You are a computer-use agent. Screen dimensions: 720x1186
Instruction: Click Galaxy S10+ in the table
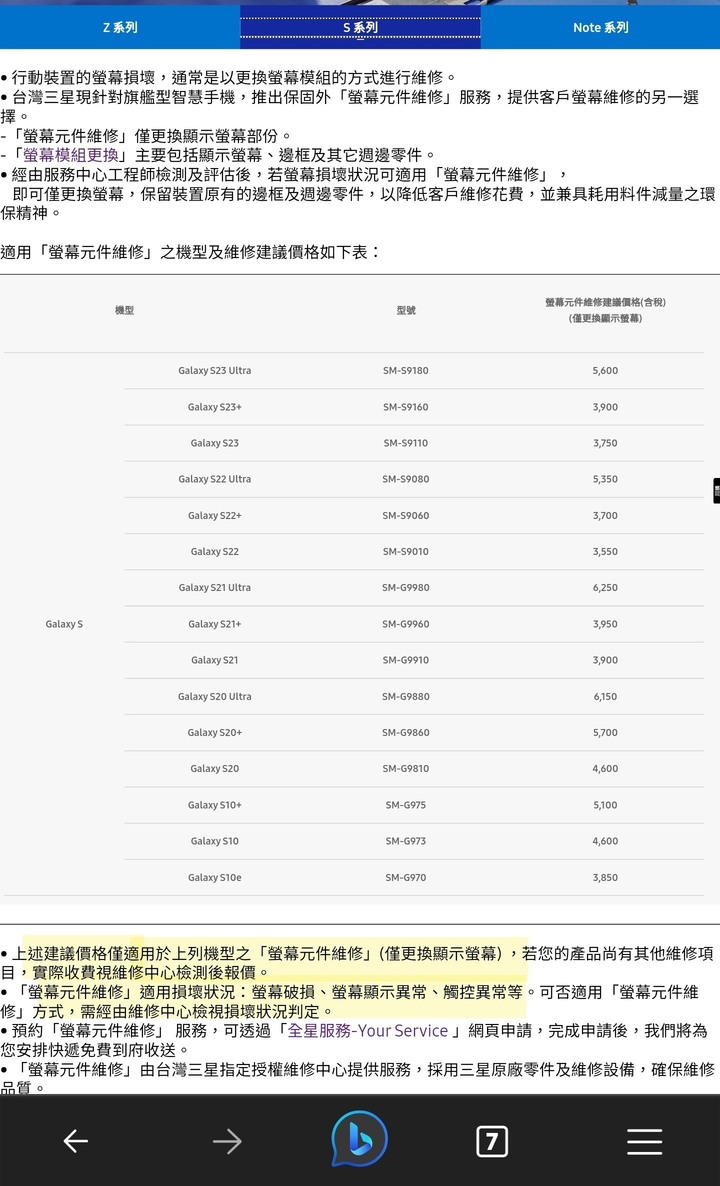(215, 805)
